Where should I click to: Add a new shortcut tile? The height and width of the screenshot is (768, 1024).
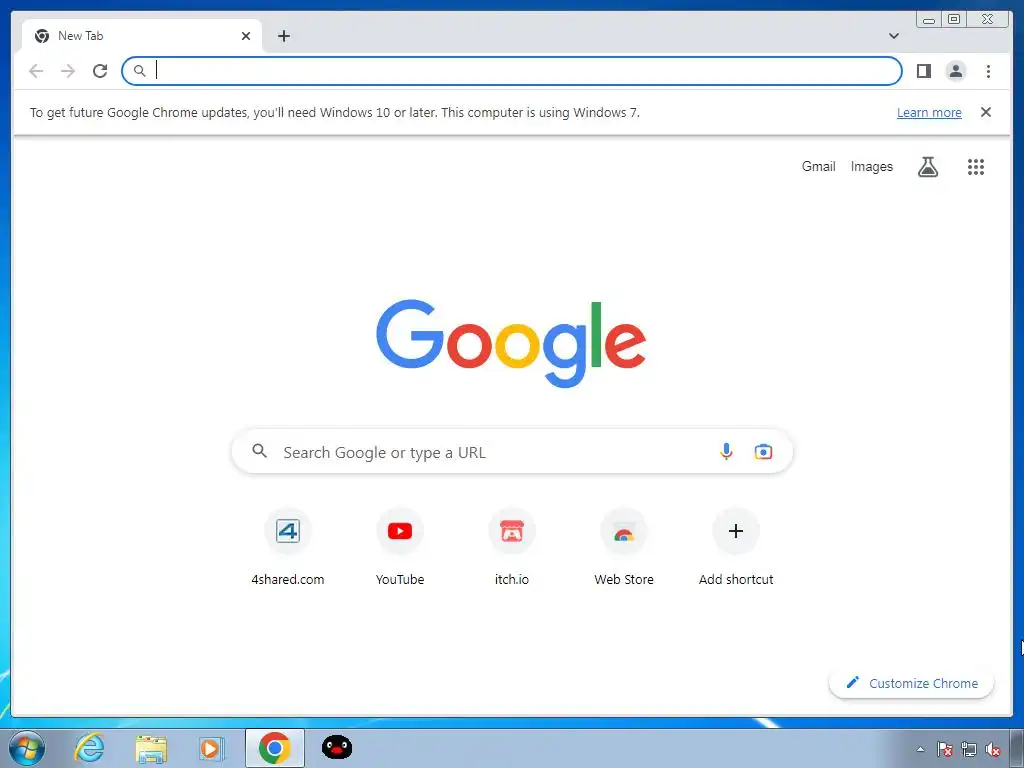click(736, 549)
